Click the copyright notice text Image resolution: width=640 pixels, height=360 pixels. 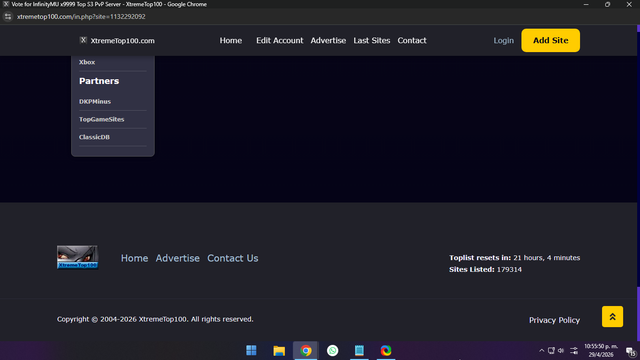click(155, 319)
